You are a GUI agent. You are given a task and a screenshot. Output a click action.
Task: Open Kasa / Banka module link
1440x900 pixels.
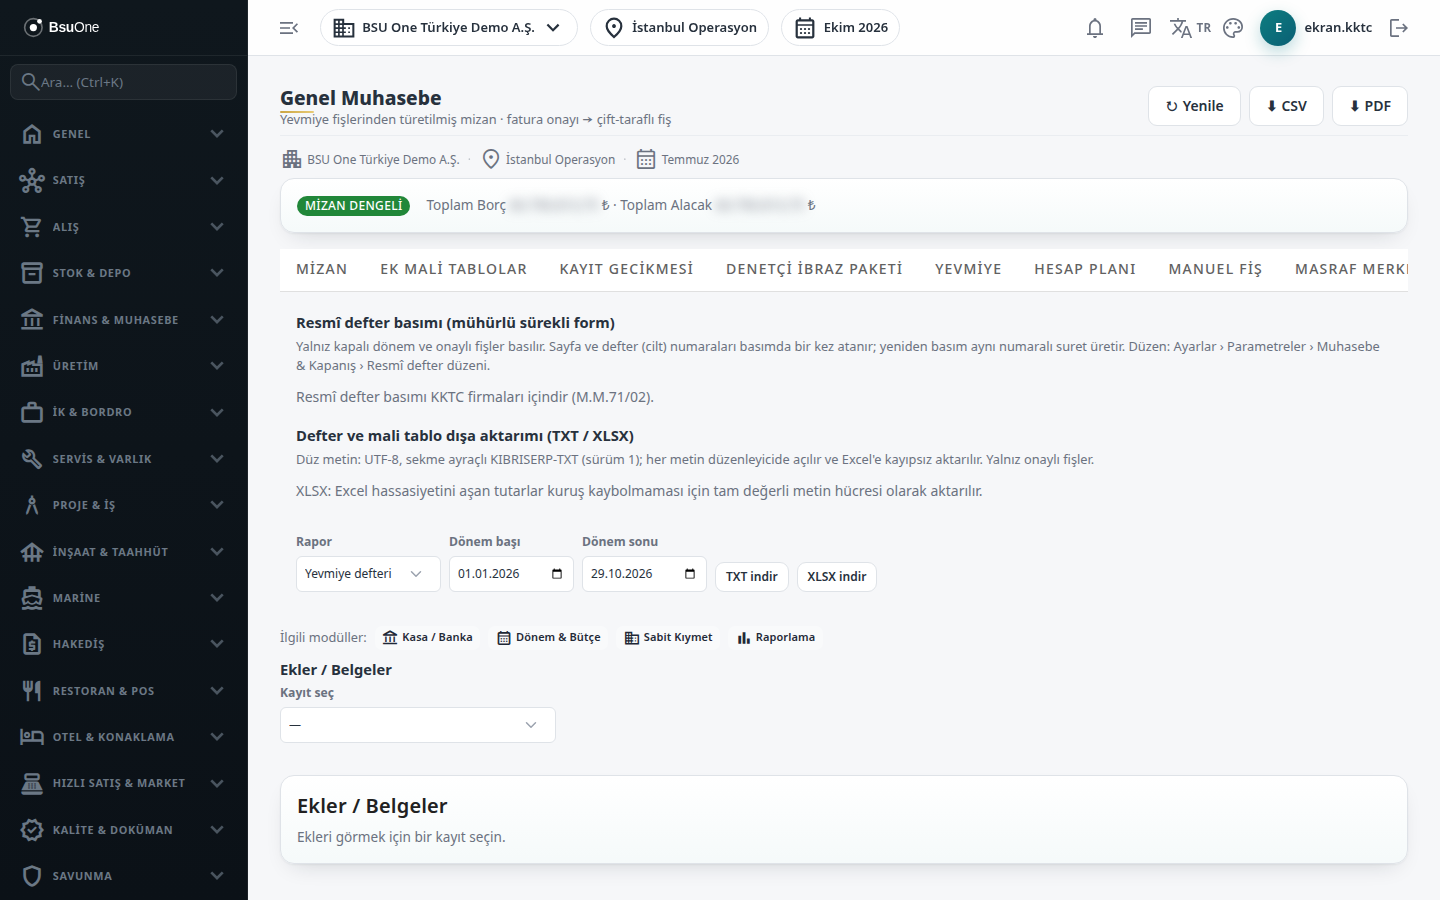(x=428, y=637)
